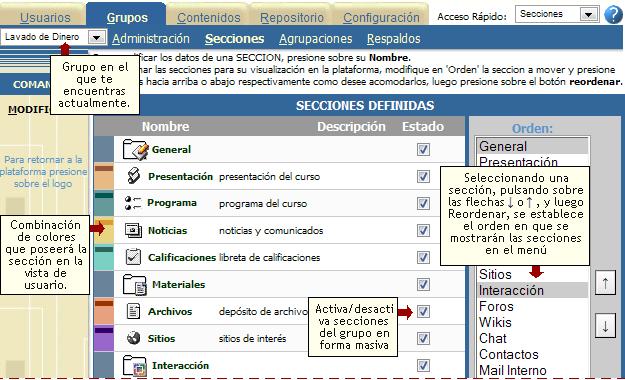Screen dimensions: 625x380
Task: Open the blue help question mark icon
Action: pyautogui.click(x=613, y=15)
